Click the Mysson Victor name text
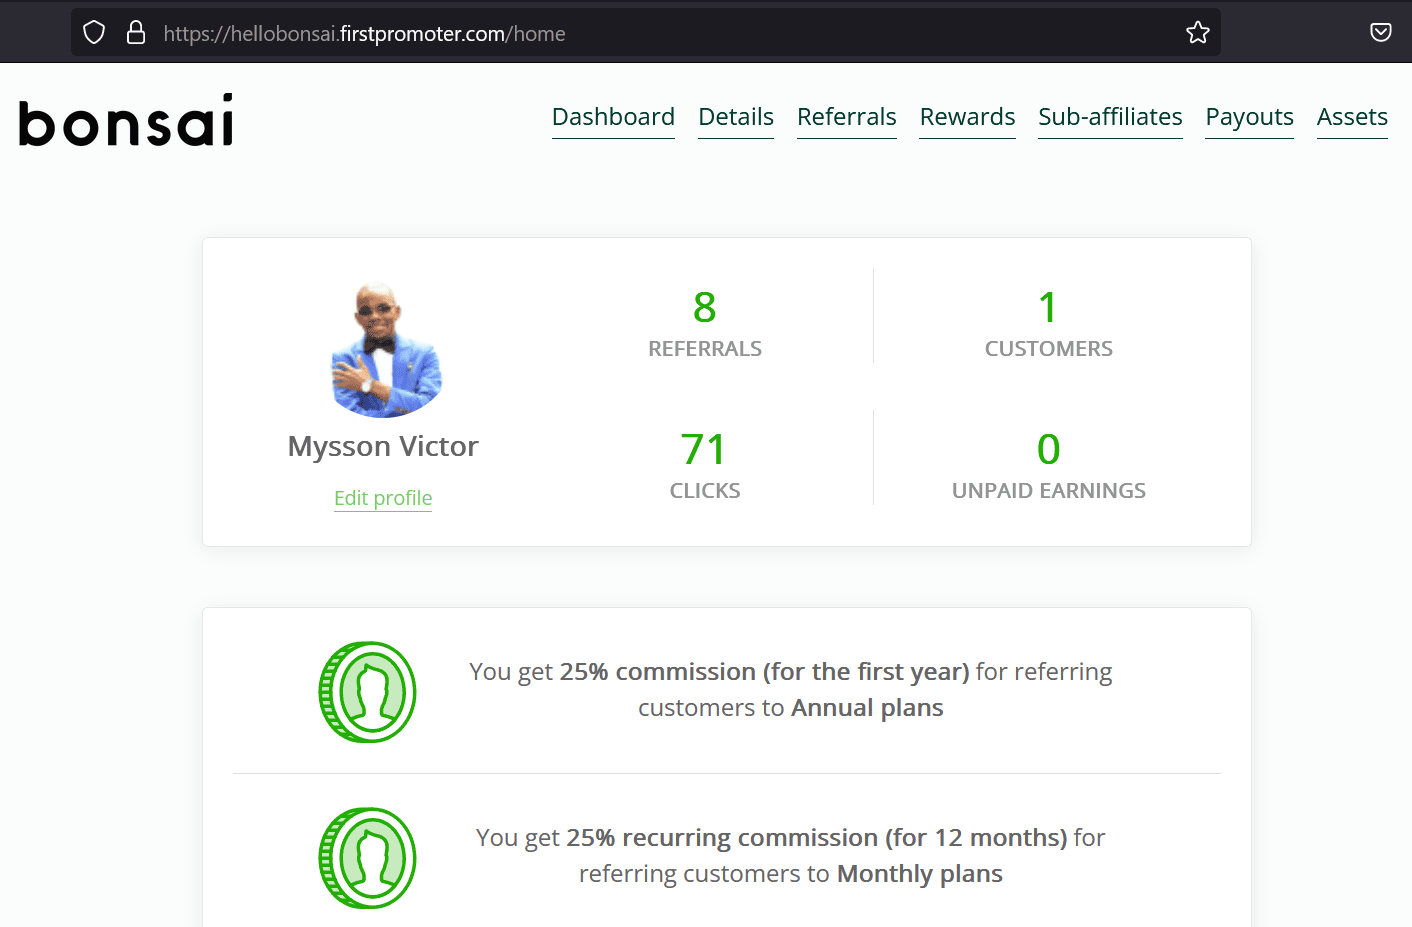Image resolution: width=1412 pixels, height=927 pixels. tap(383, 446)
